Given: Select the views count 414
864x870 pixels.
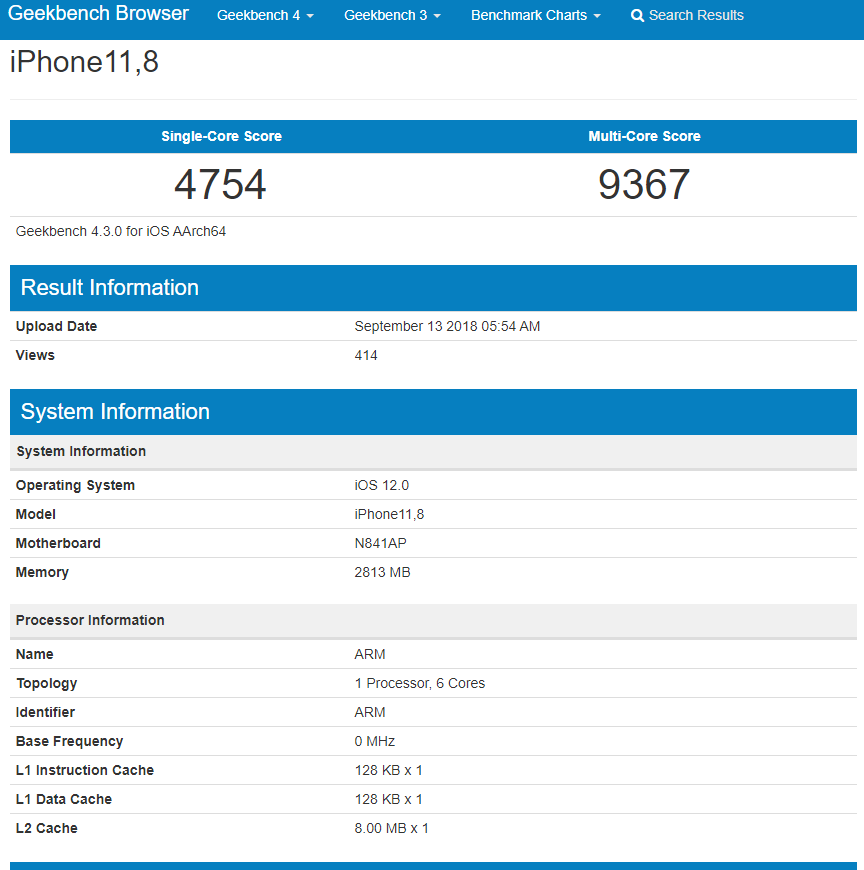Looking at the screenshot, I should pyautogui.click(x=366, y=355).
